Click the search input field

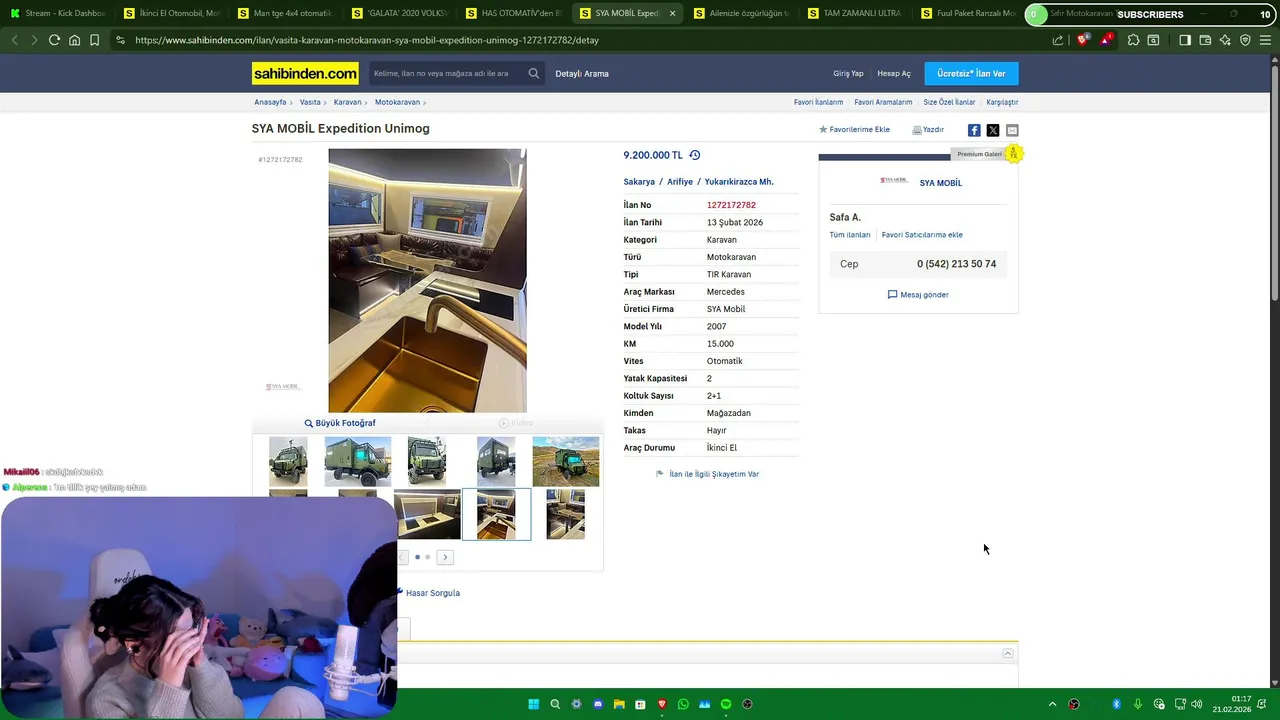click(448, 73)
